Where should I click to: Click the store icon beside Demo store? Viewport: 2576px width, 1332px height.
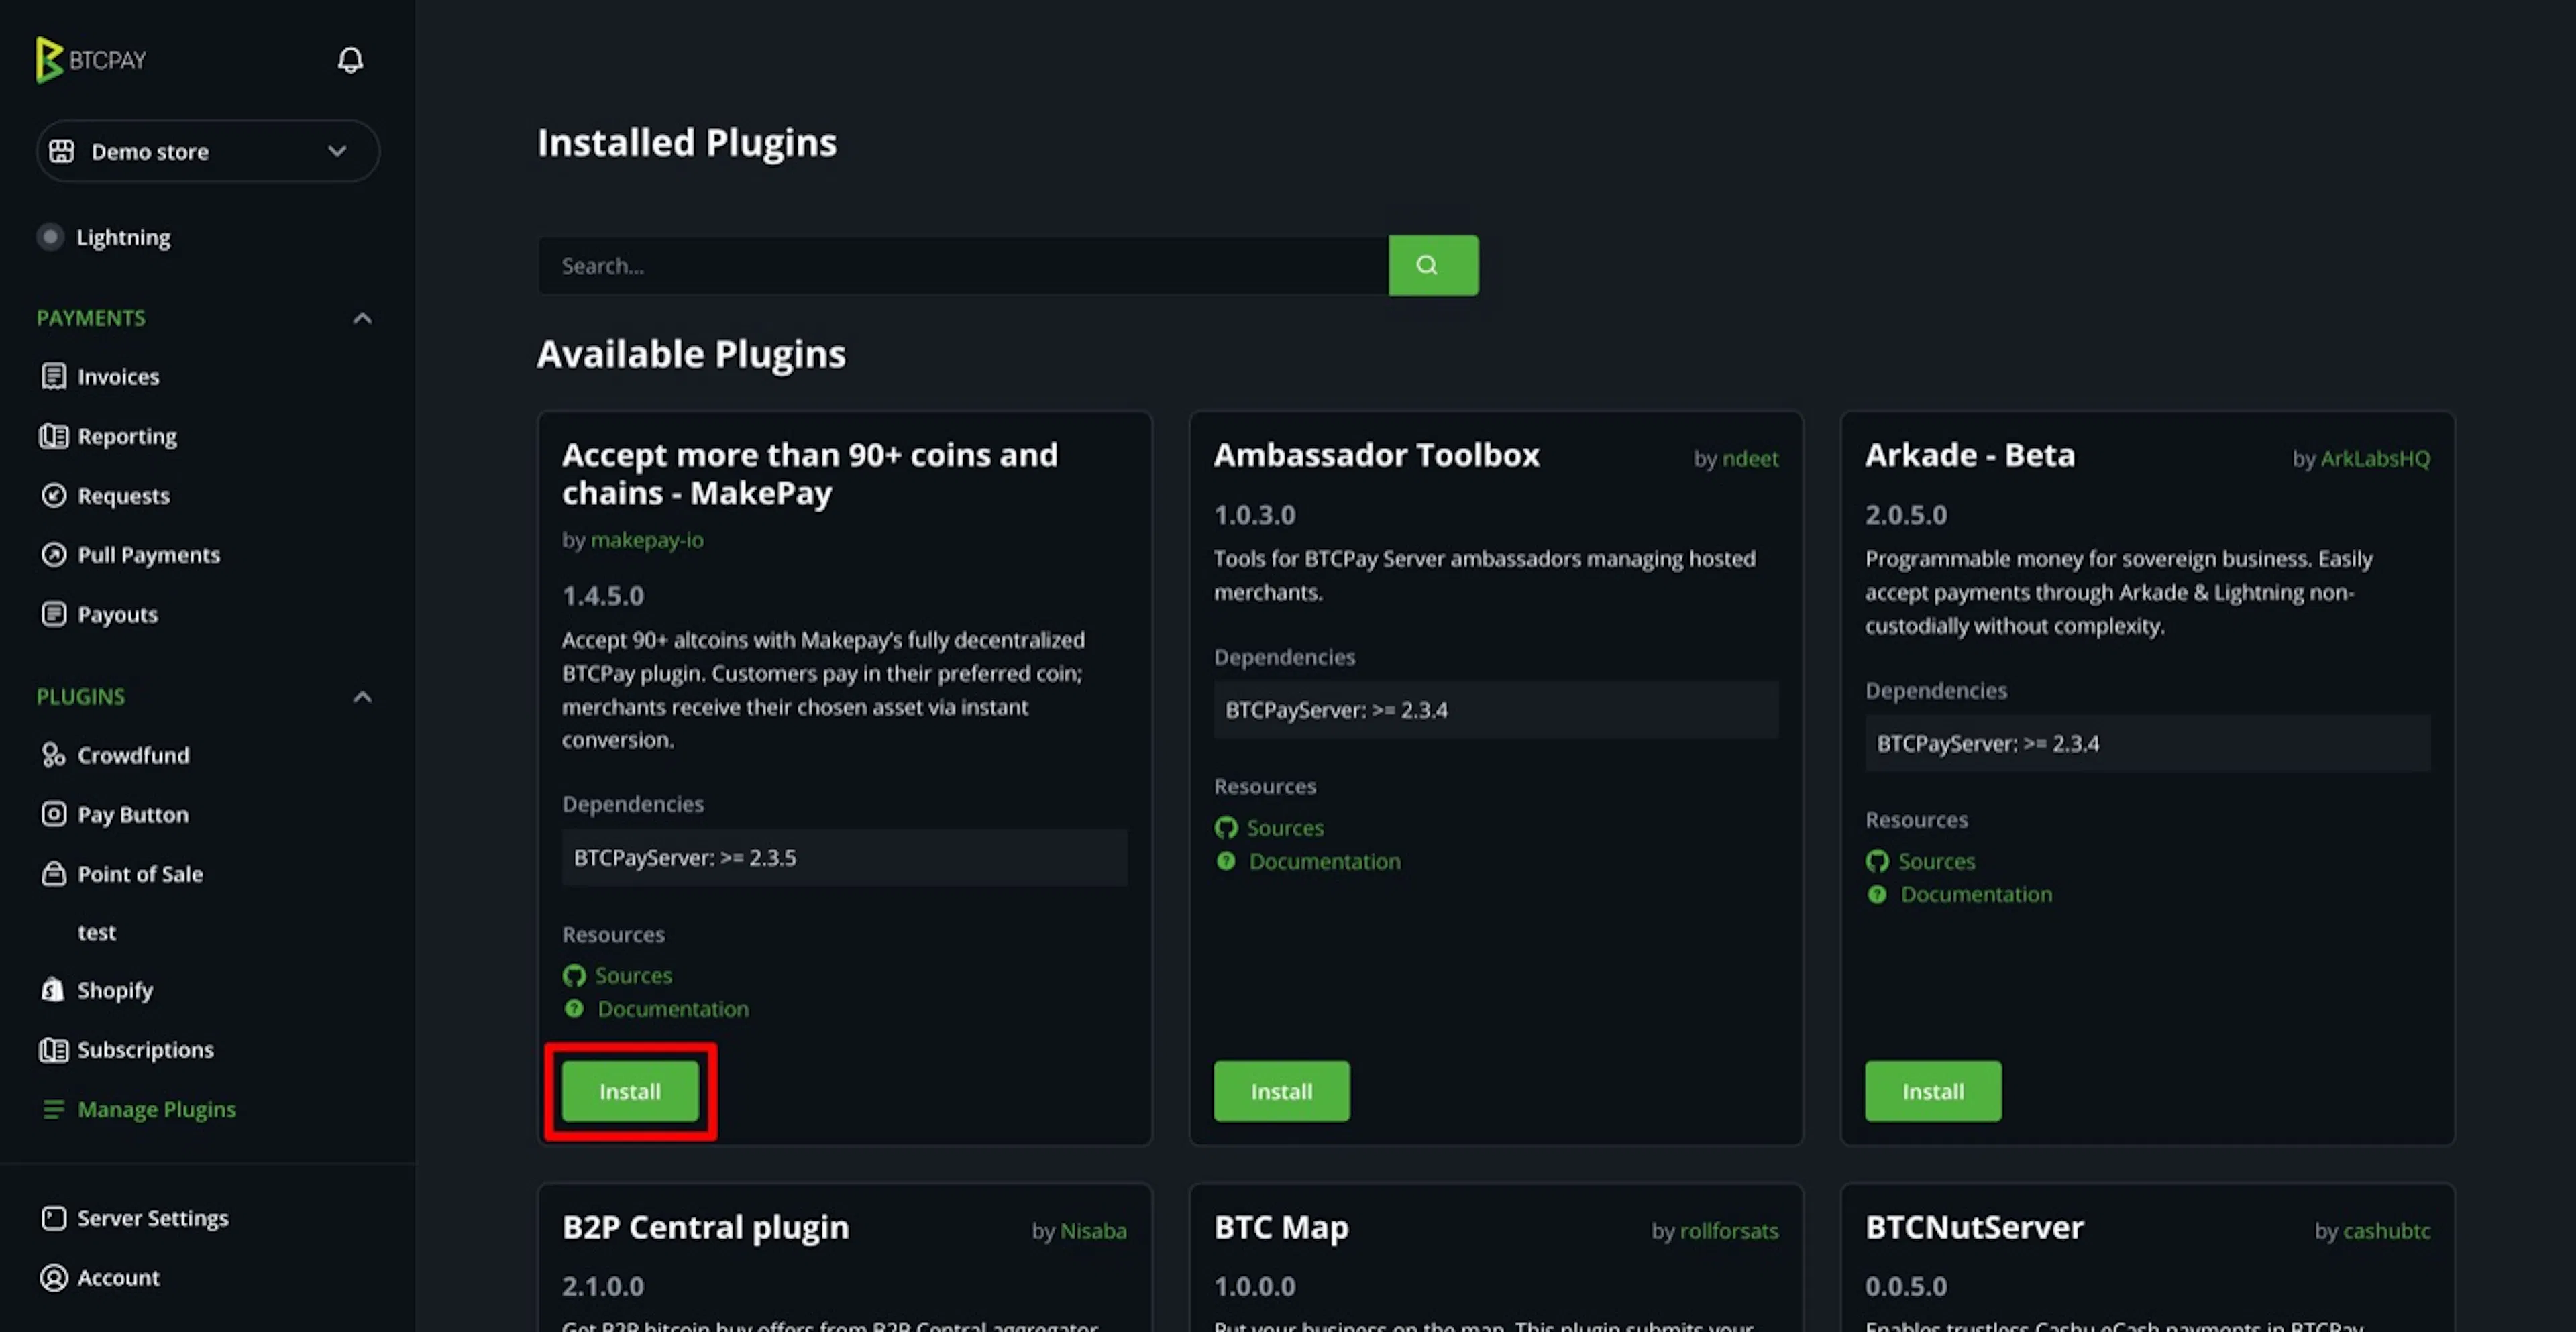62,151
